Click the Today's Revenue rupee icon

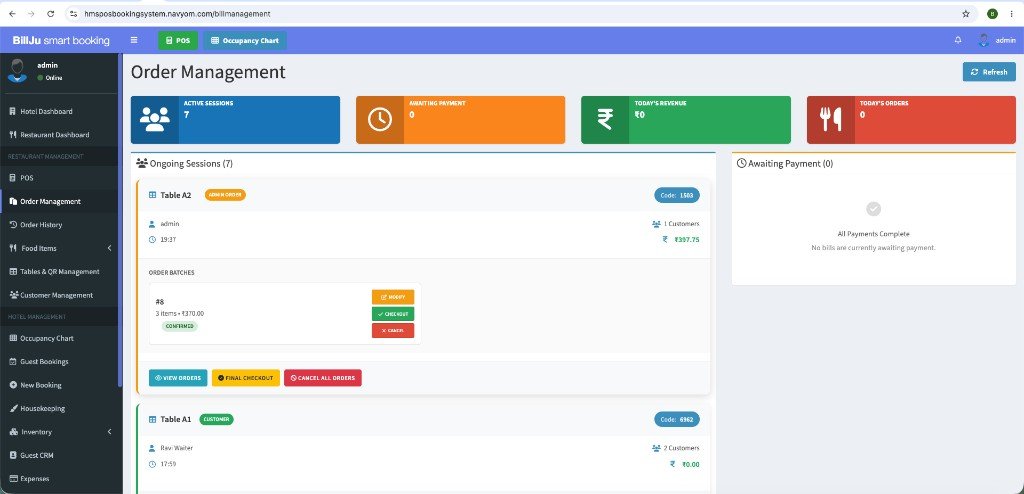tap(605, 120)
